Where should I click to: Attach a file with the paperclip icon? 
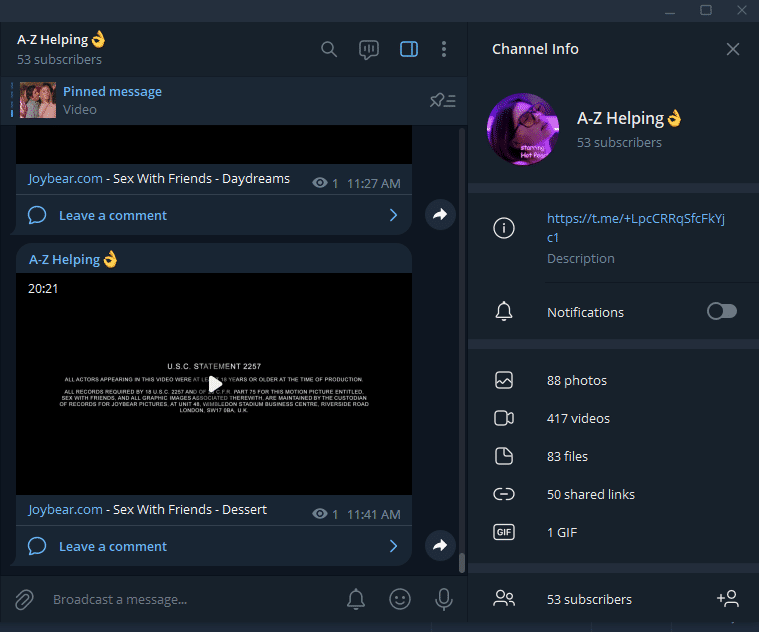pyautogui.click(x=24, y=600)
